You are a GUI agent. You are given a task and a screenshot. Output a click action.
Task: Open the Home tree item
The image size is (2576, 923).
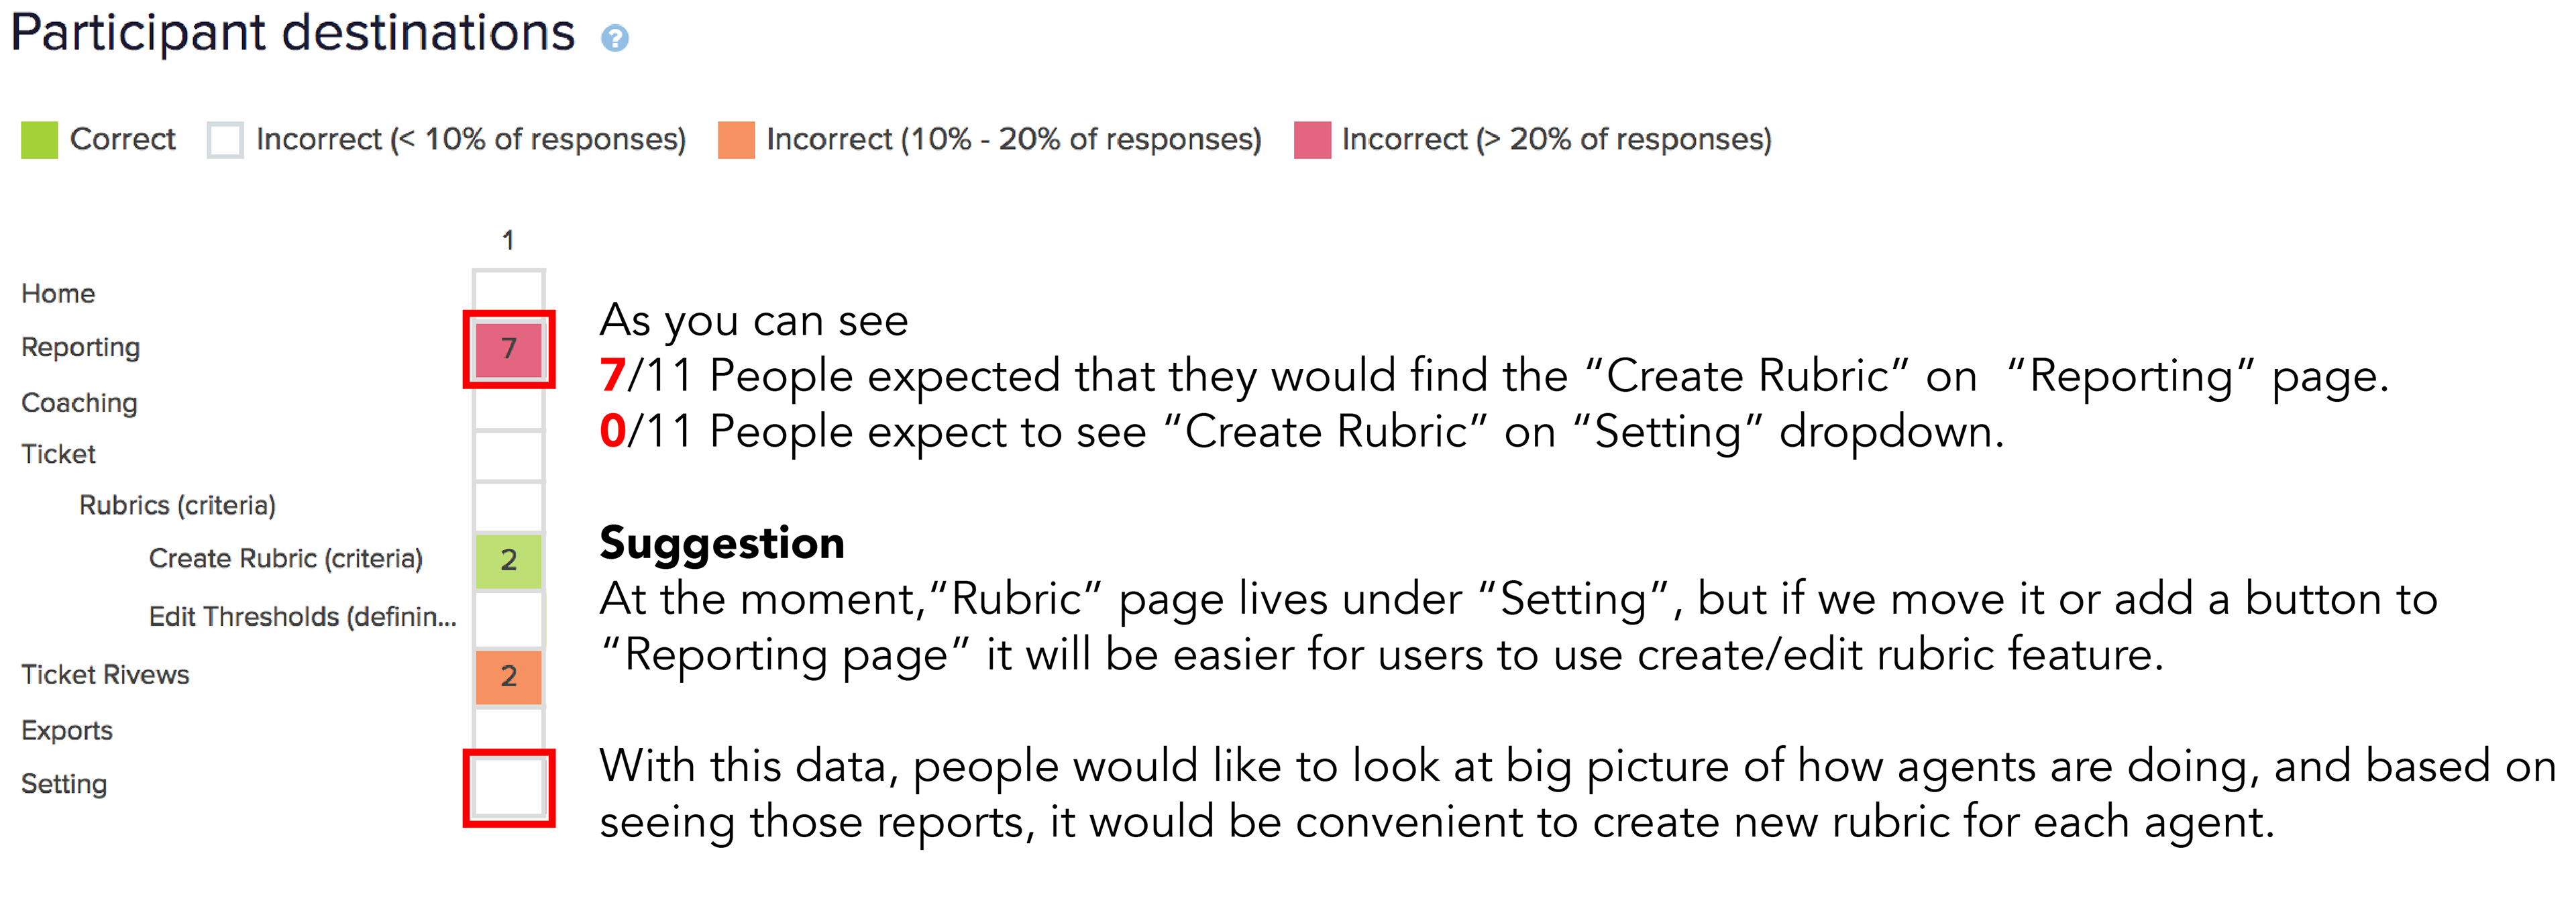[58, 294]
